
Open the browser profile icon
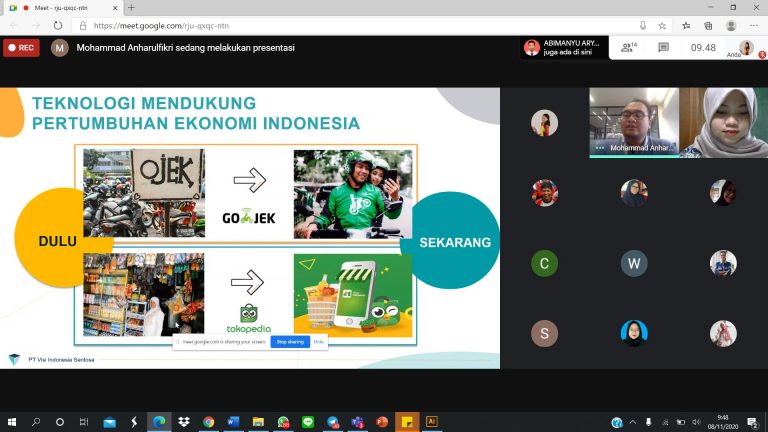pyautogui.click(x=731, y=25)
